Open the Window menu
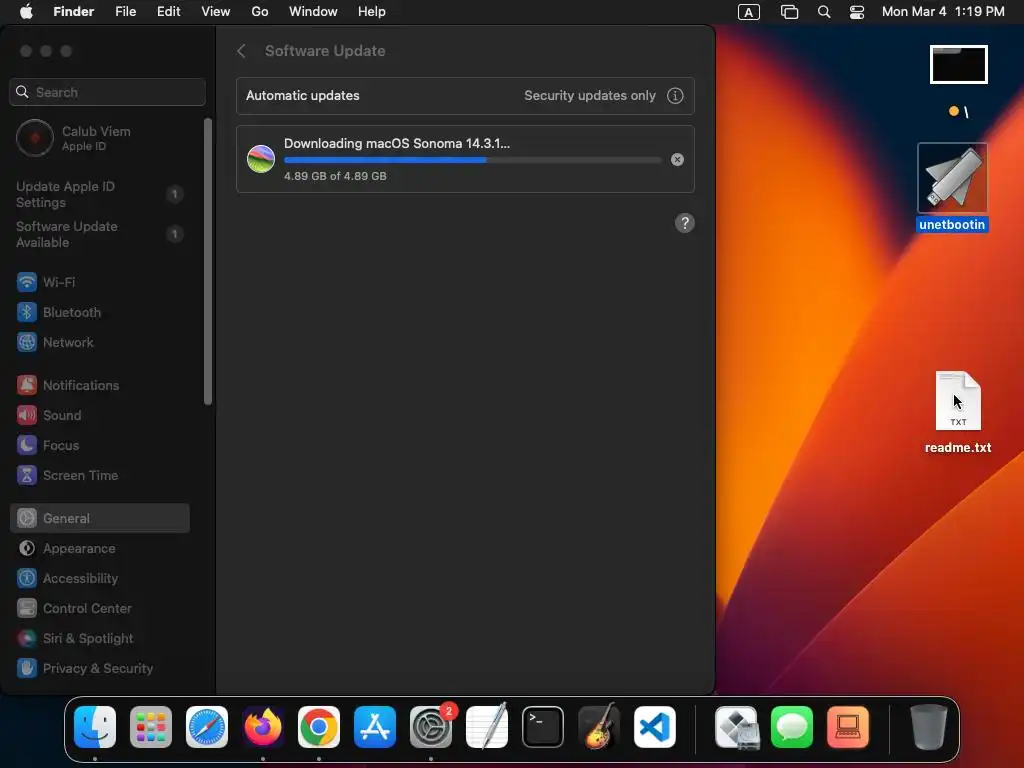 click(313, 12)
